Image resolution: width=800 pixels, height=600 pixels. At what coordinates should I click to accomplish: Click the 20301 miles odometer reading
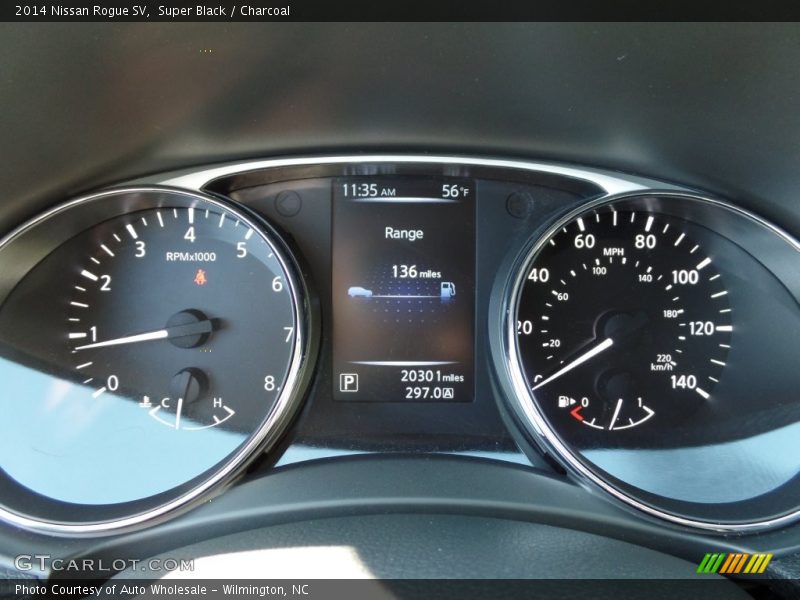[x=432, y=376]
